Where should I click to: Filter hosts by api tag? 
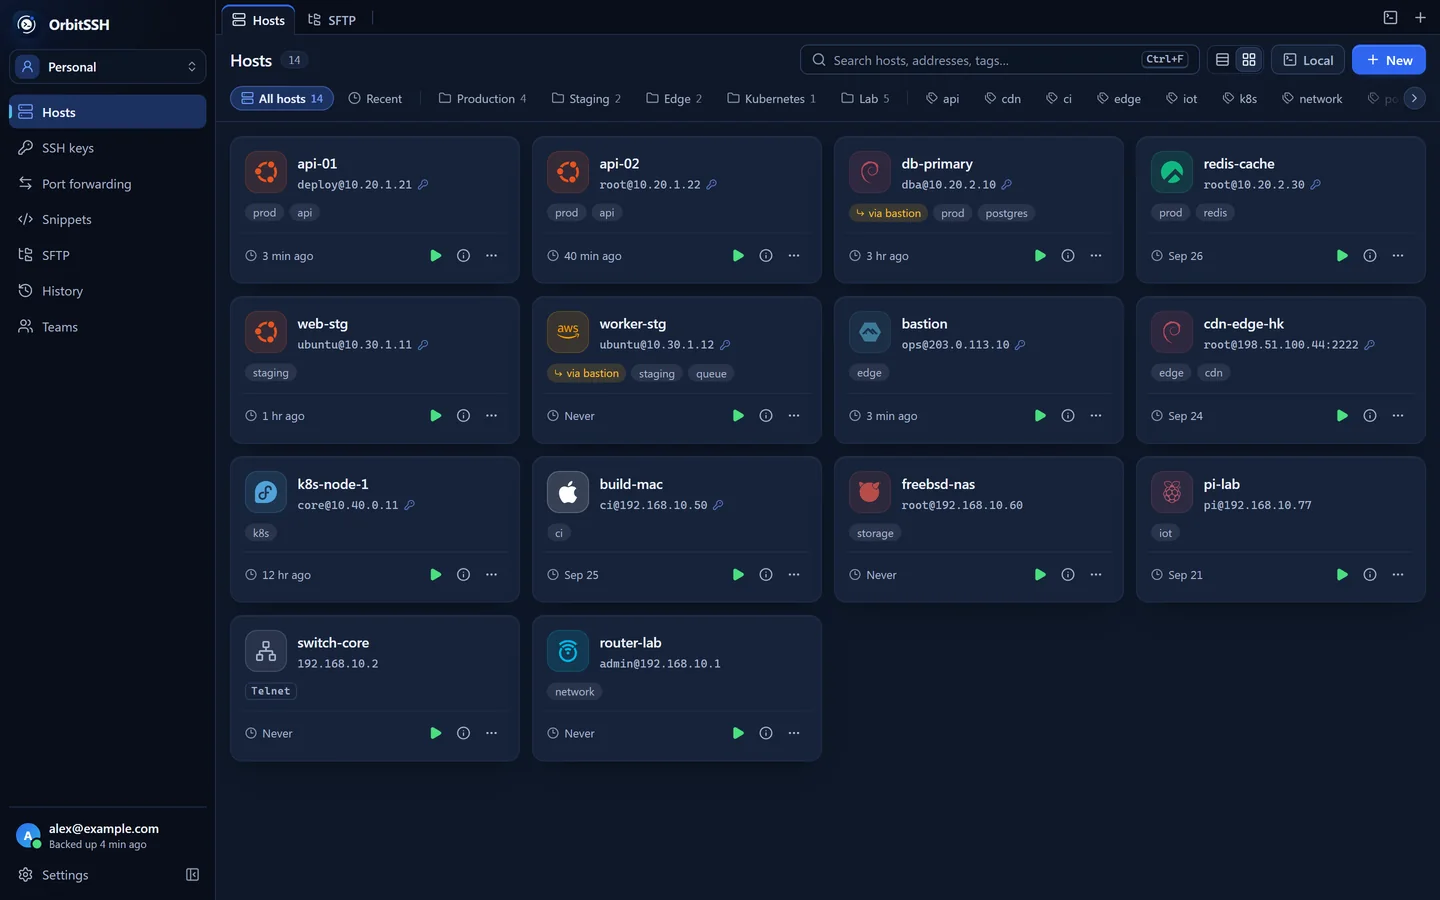click(942, 99)
